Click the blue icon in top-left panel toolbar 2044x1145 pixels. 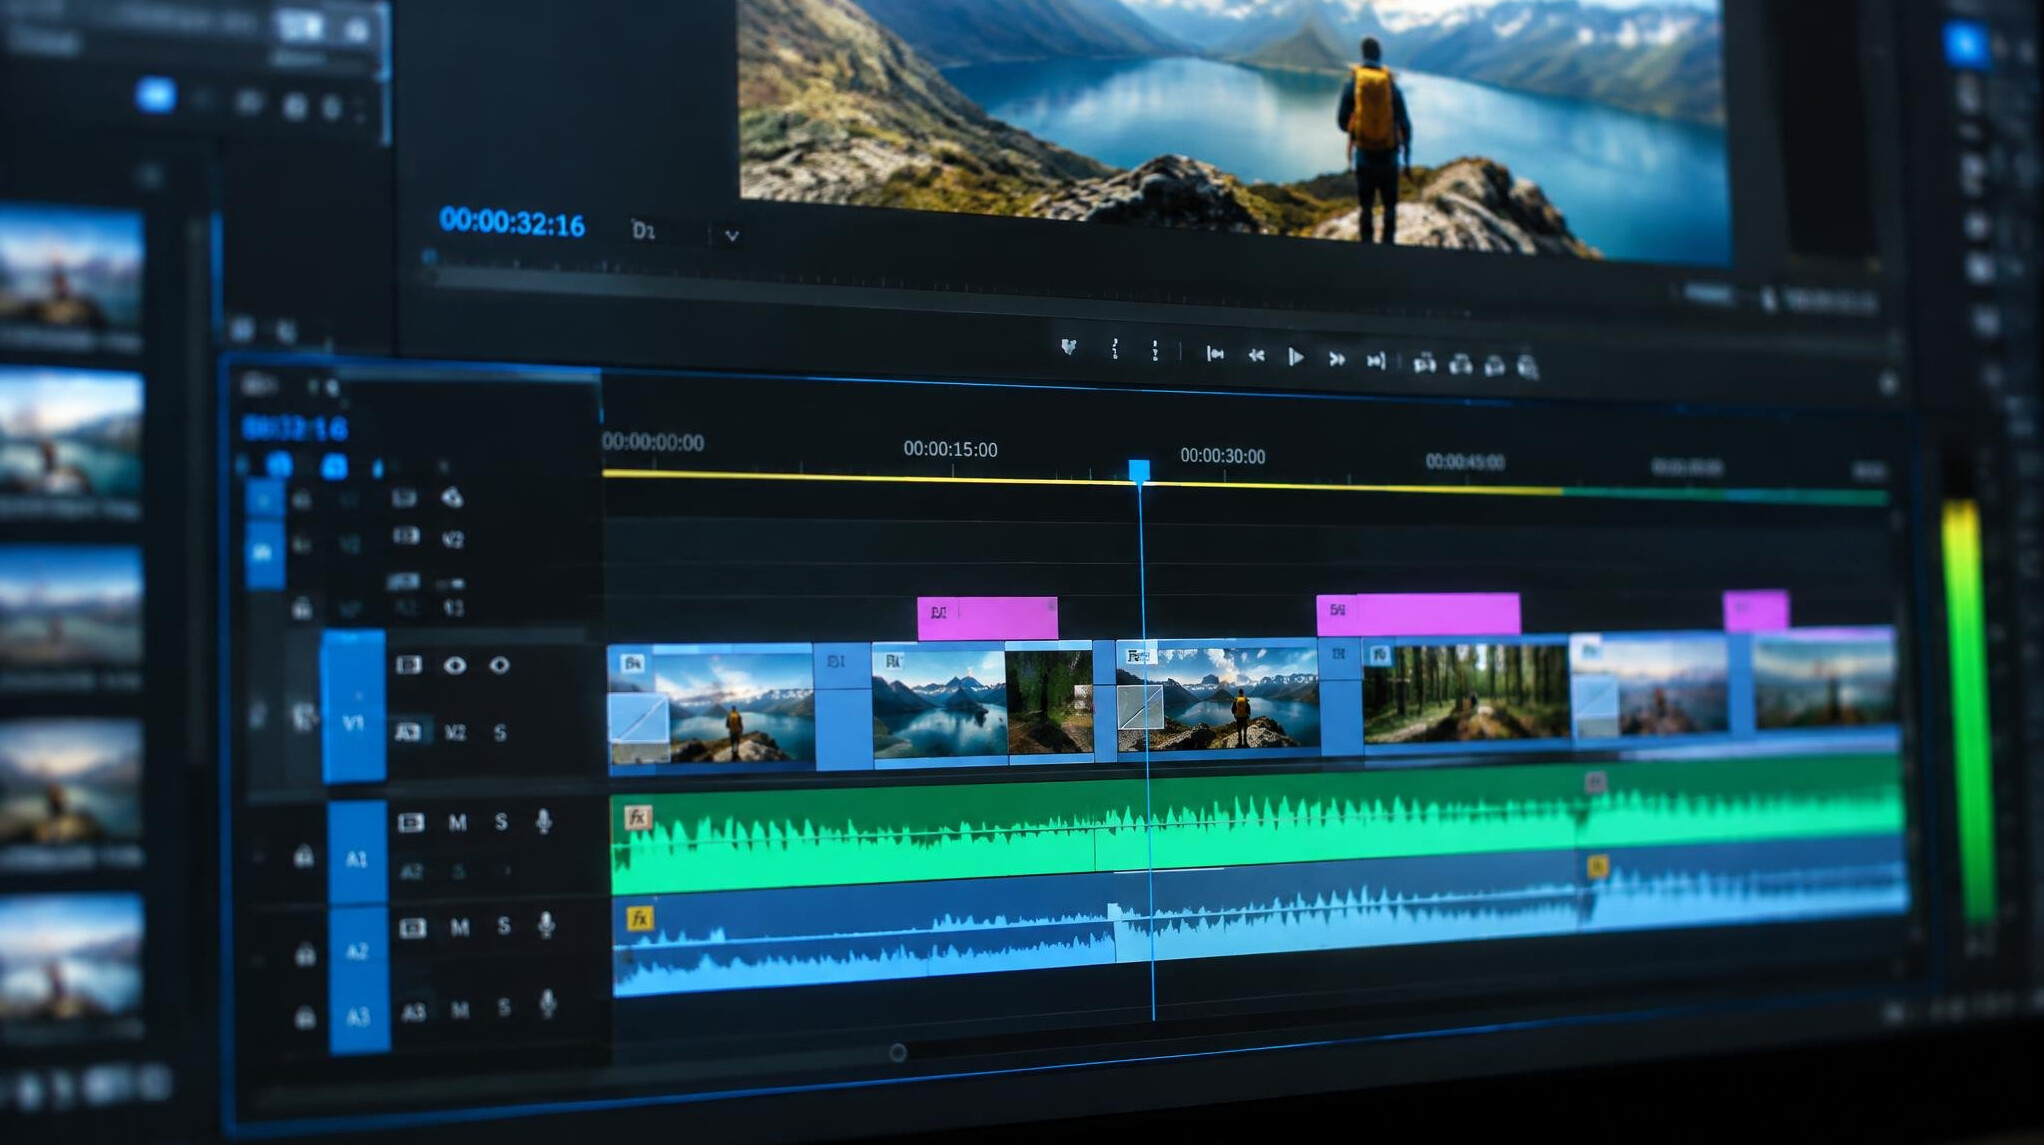tap(155, 96)
